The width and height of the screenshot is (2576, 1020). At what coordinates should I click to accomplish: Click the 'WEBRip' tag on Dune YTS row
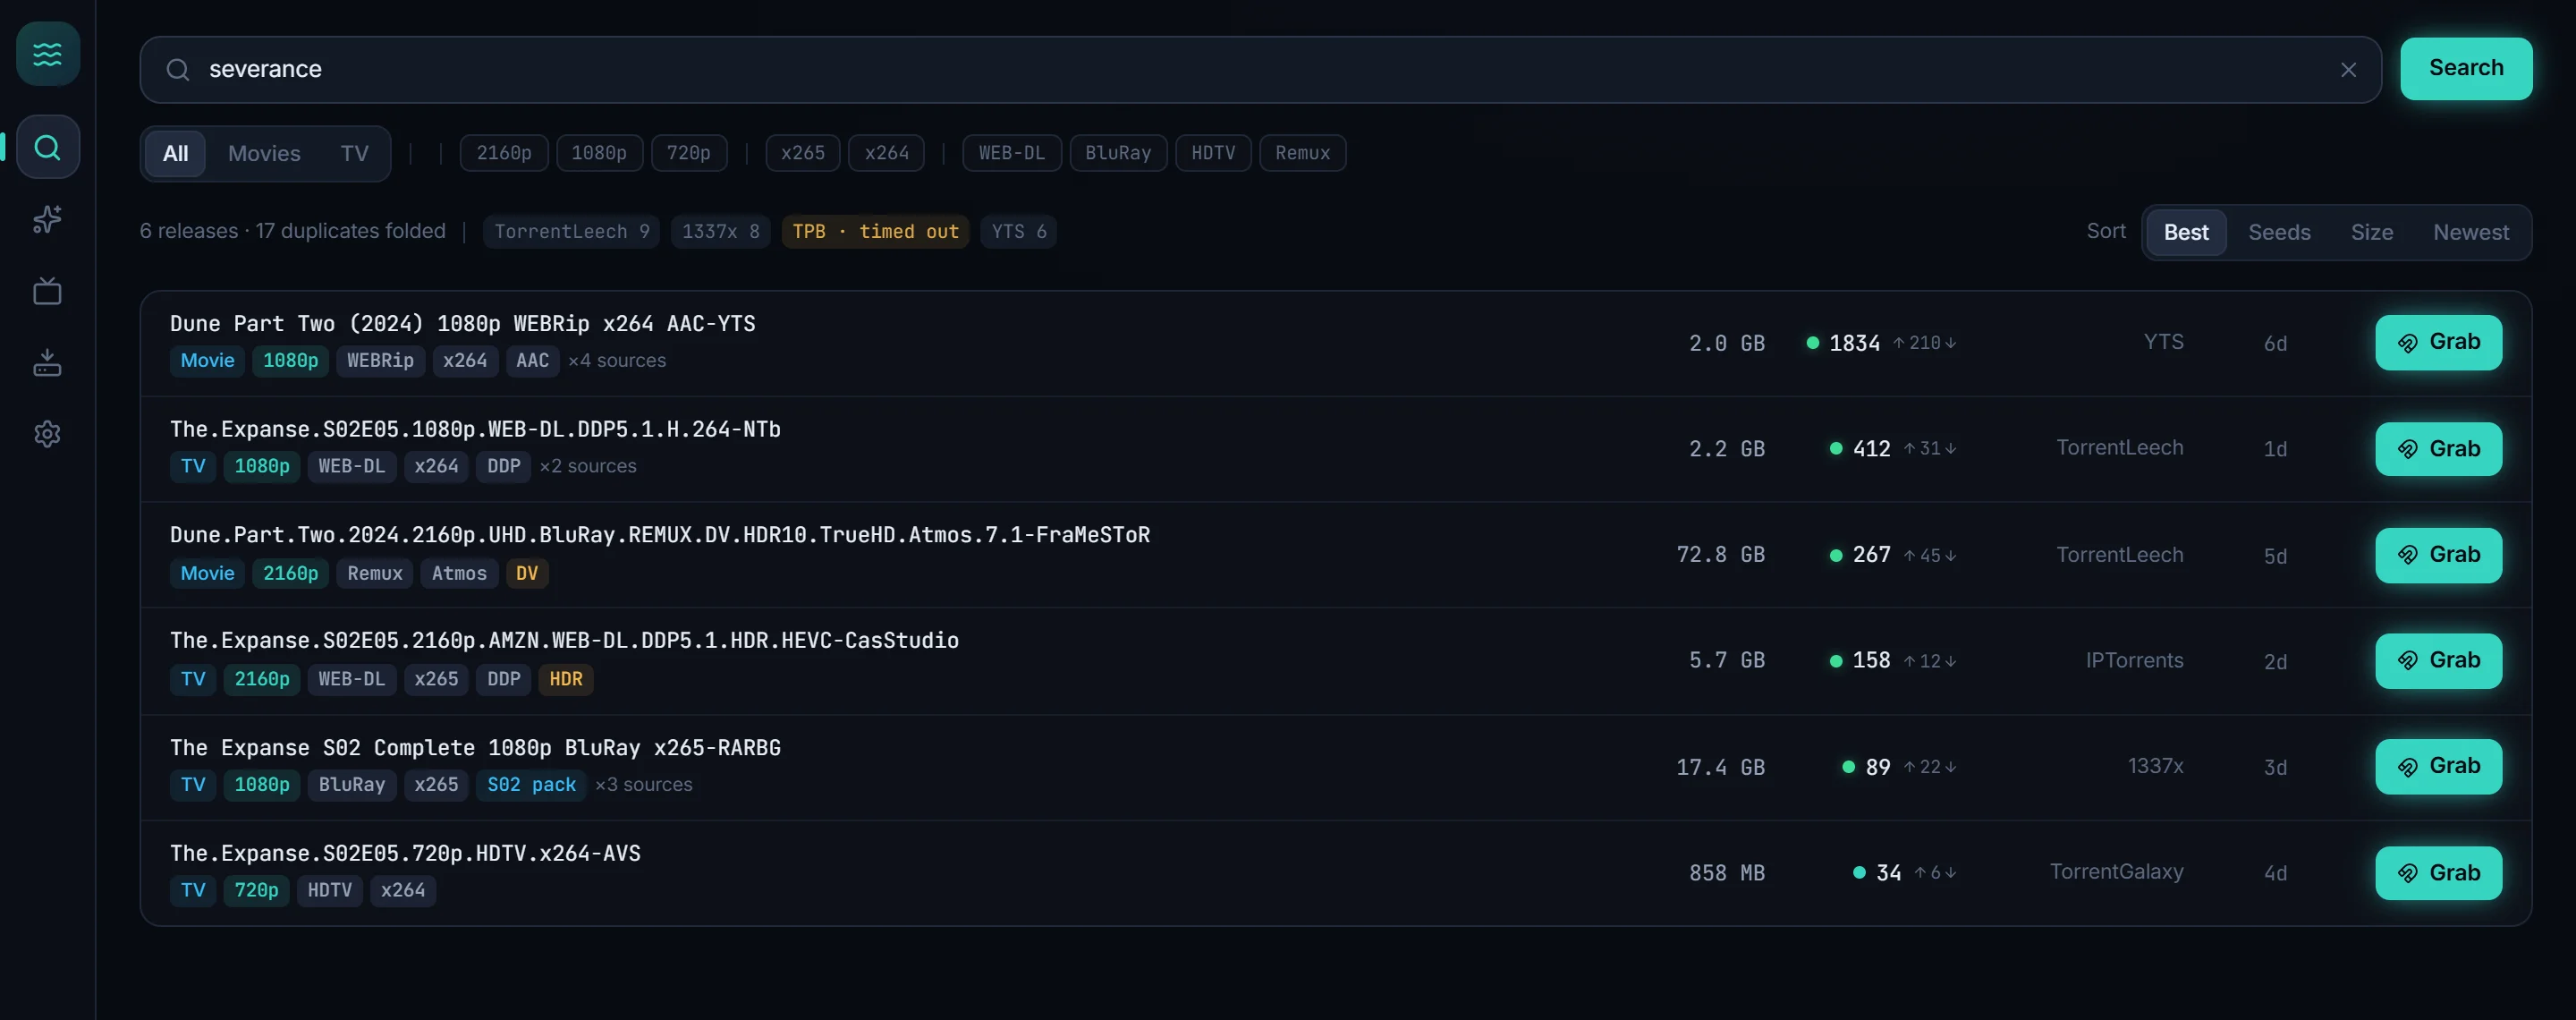pyautogui.click(x=380, y=361)
